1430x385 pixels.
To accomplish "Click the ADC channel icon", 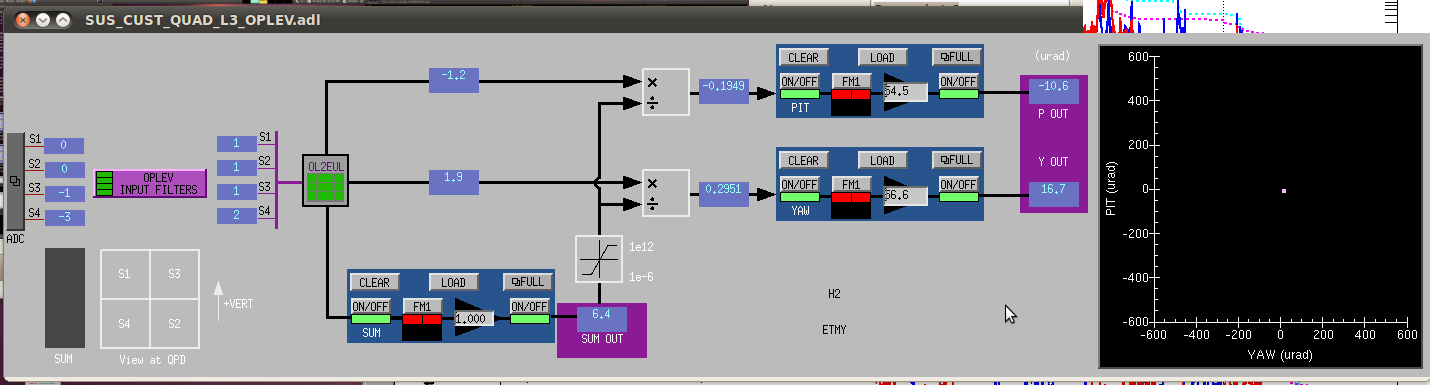I will pyautogui.click(x=15, y=181).
